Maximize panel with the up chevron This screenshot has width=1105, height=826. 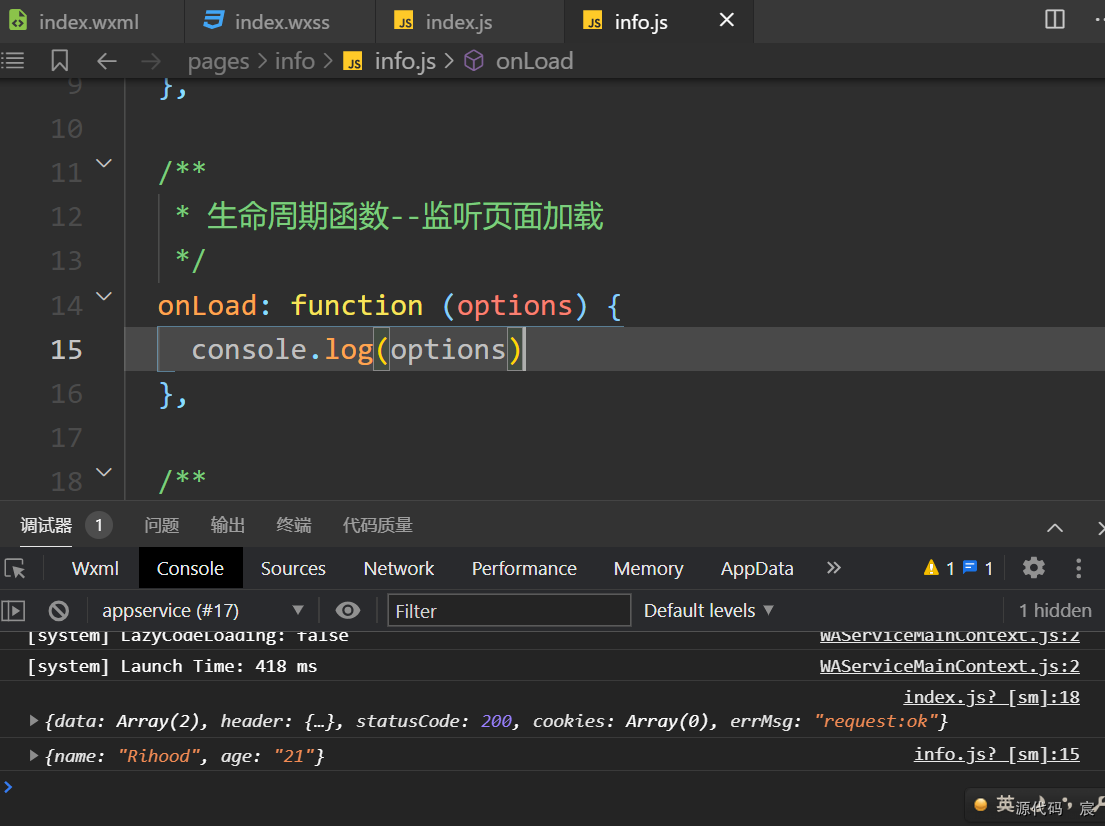(1054, 528)
